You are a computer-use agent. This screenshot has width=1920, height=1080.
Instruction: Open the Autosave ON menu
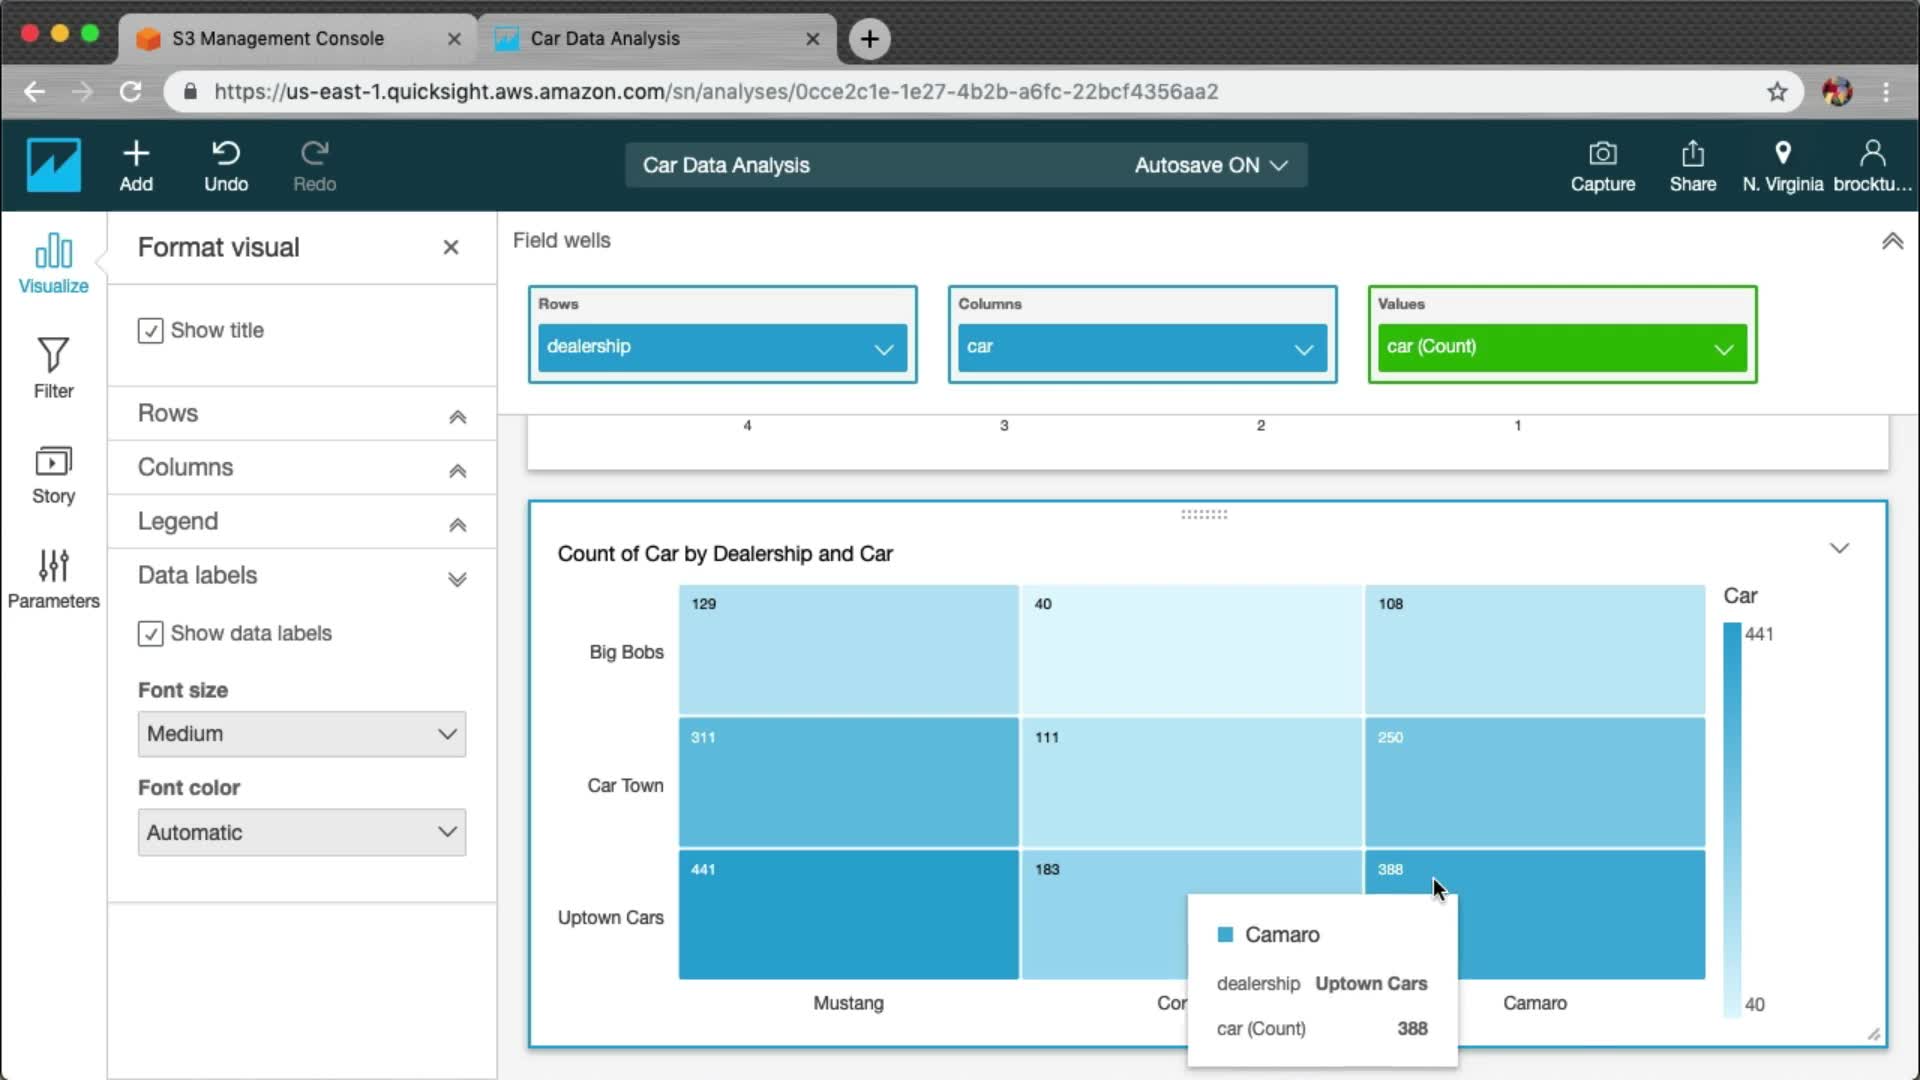tap(1210, 165)
